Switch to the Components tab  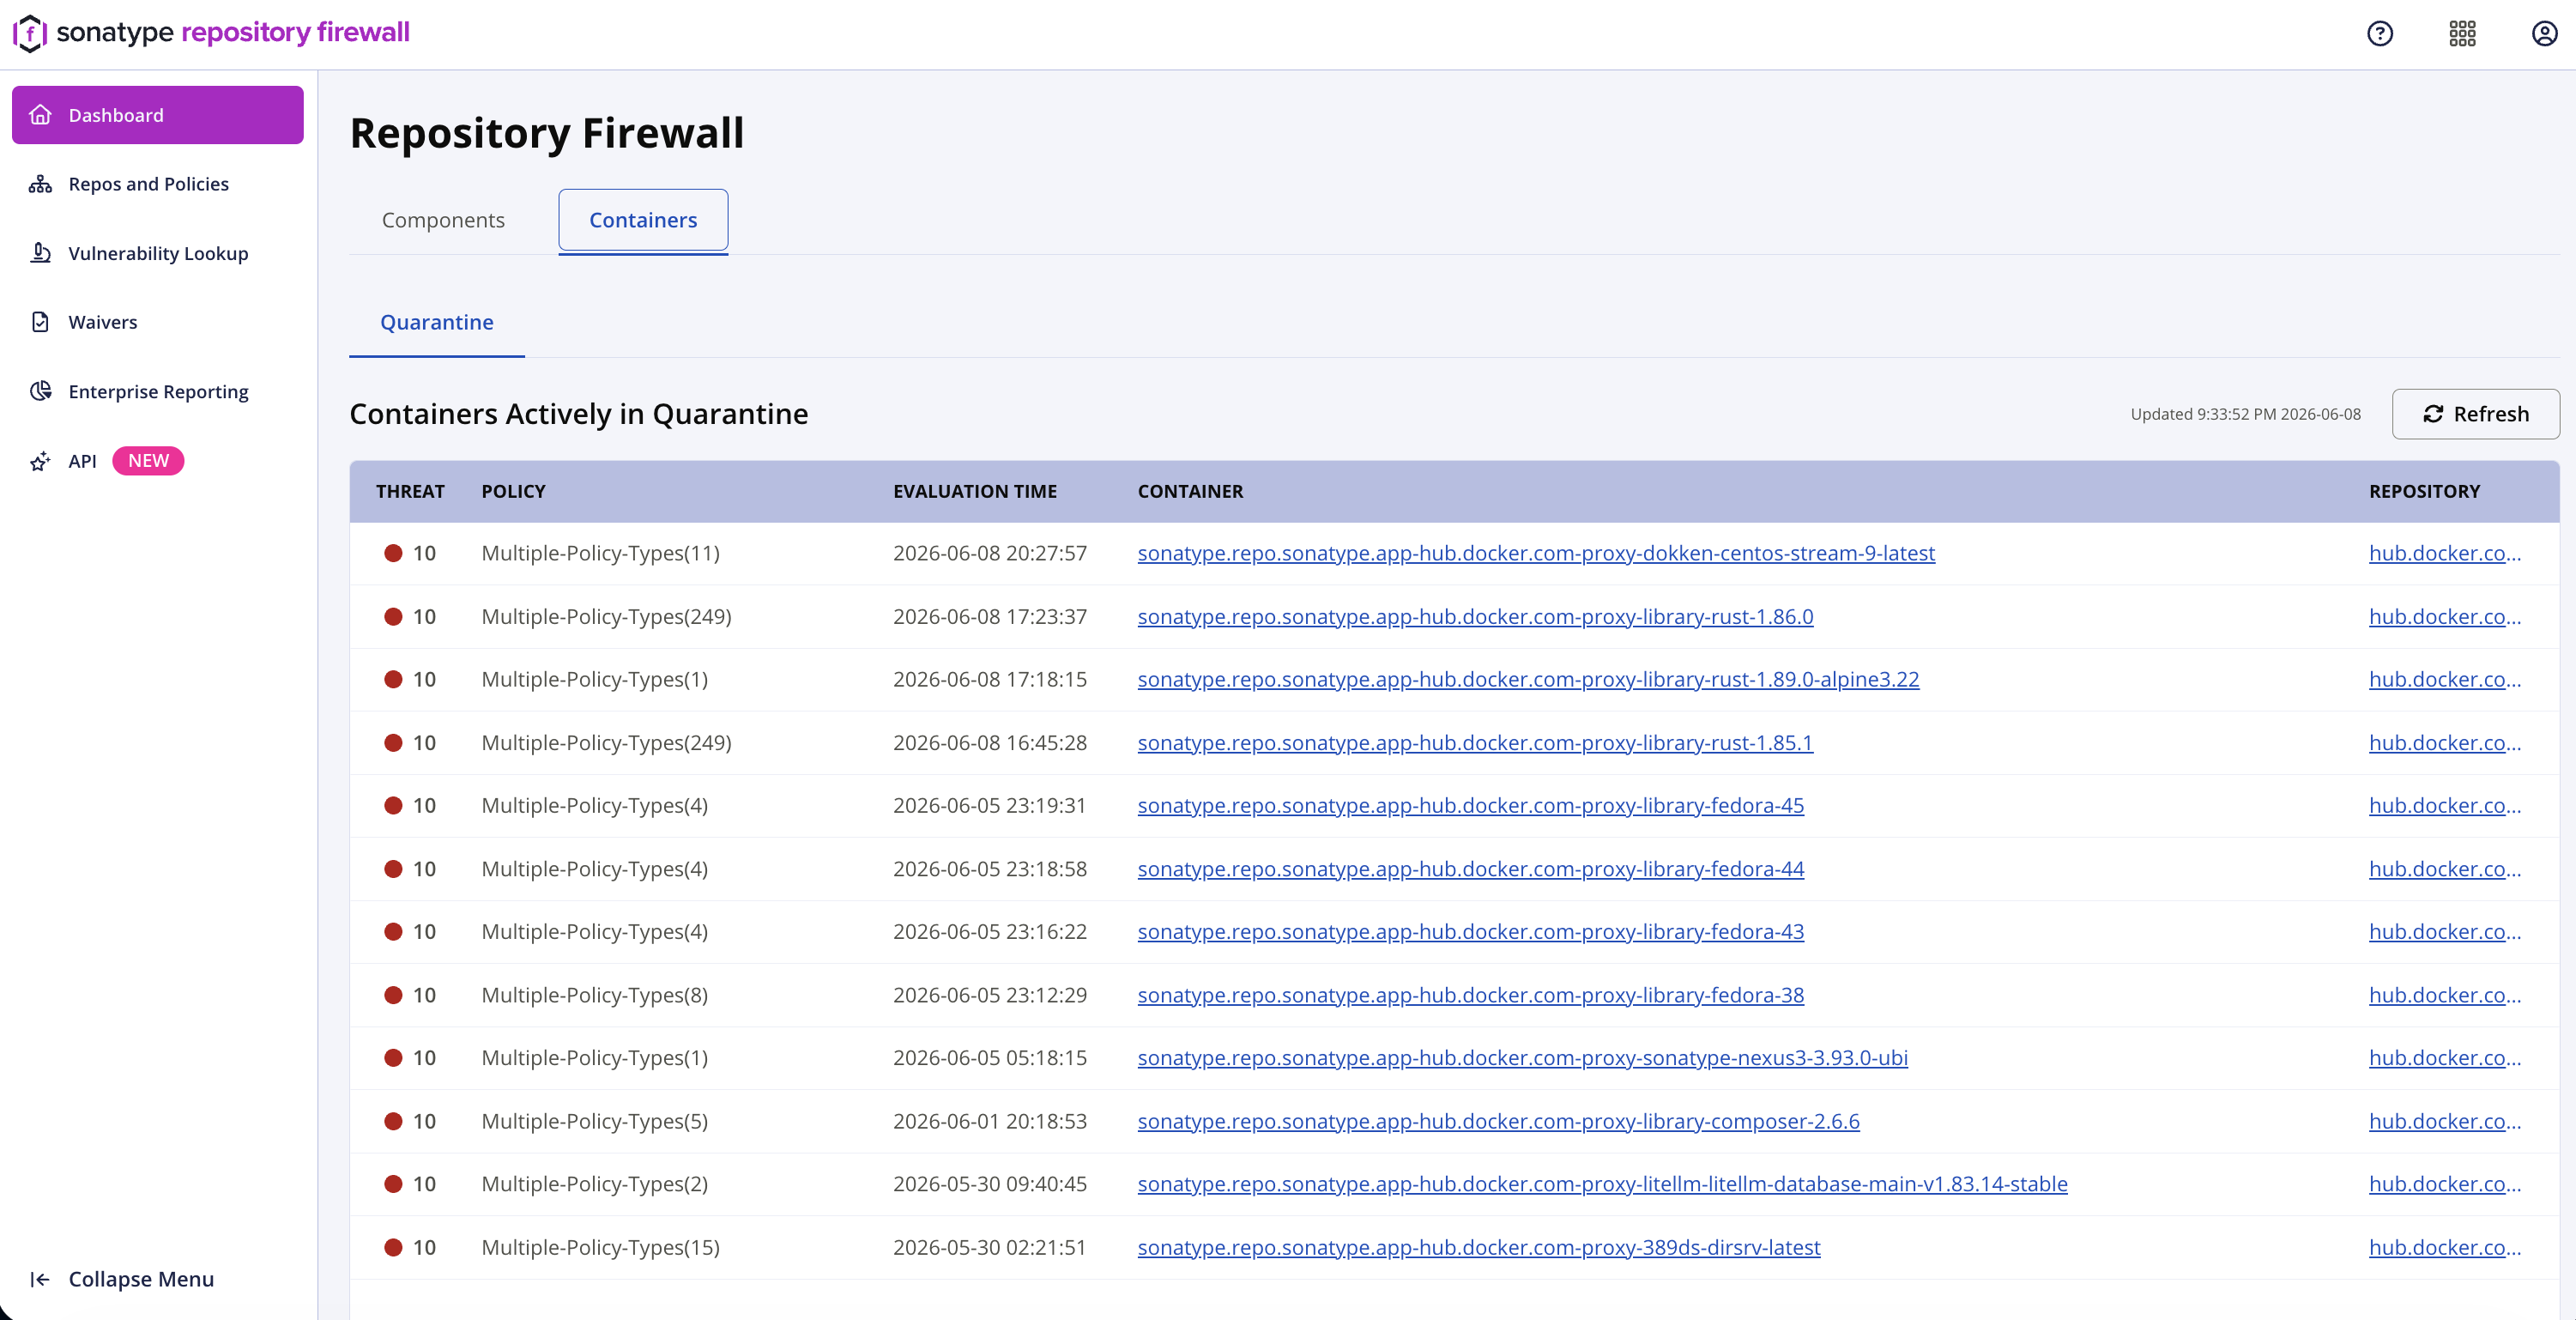point(443,220)
